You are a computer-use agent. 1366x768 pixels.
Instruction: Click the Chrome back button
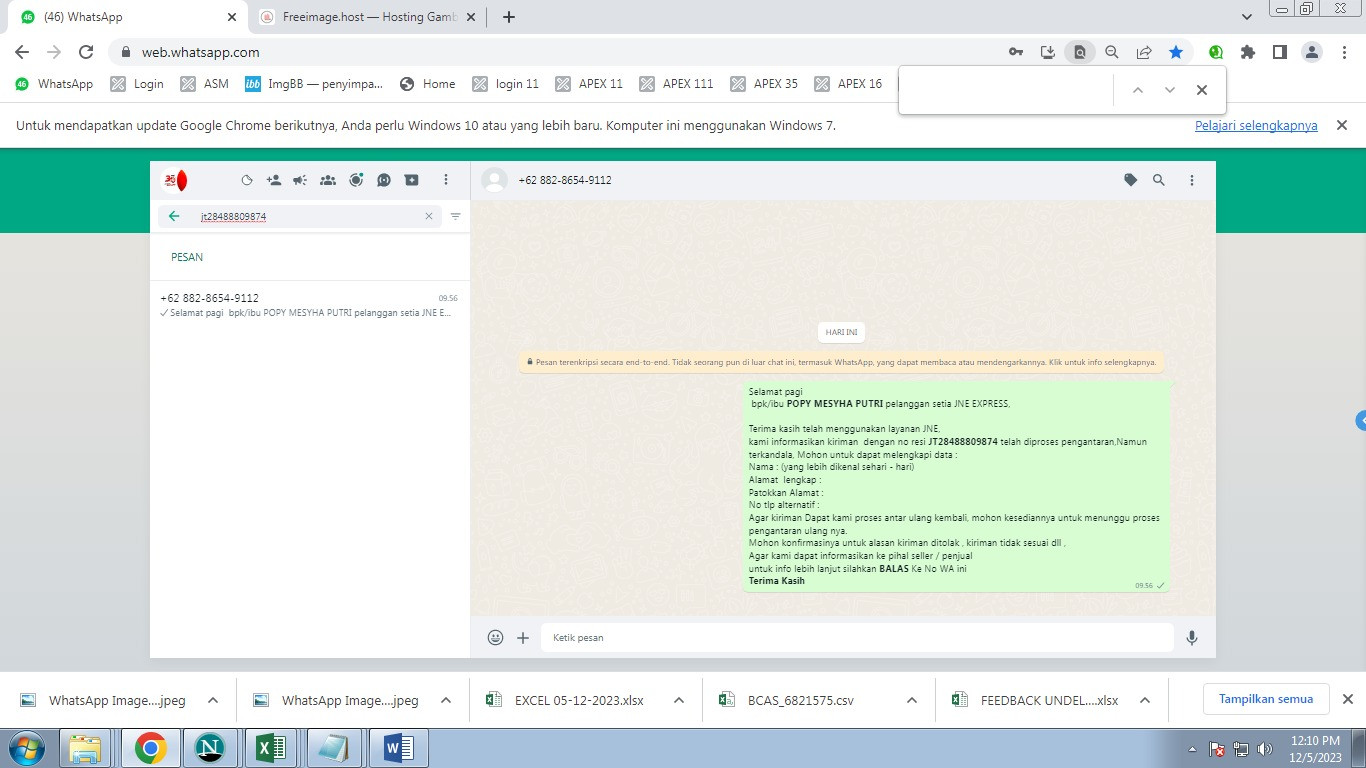click(x=22, y=52)
